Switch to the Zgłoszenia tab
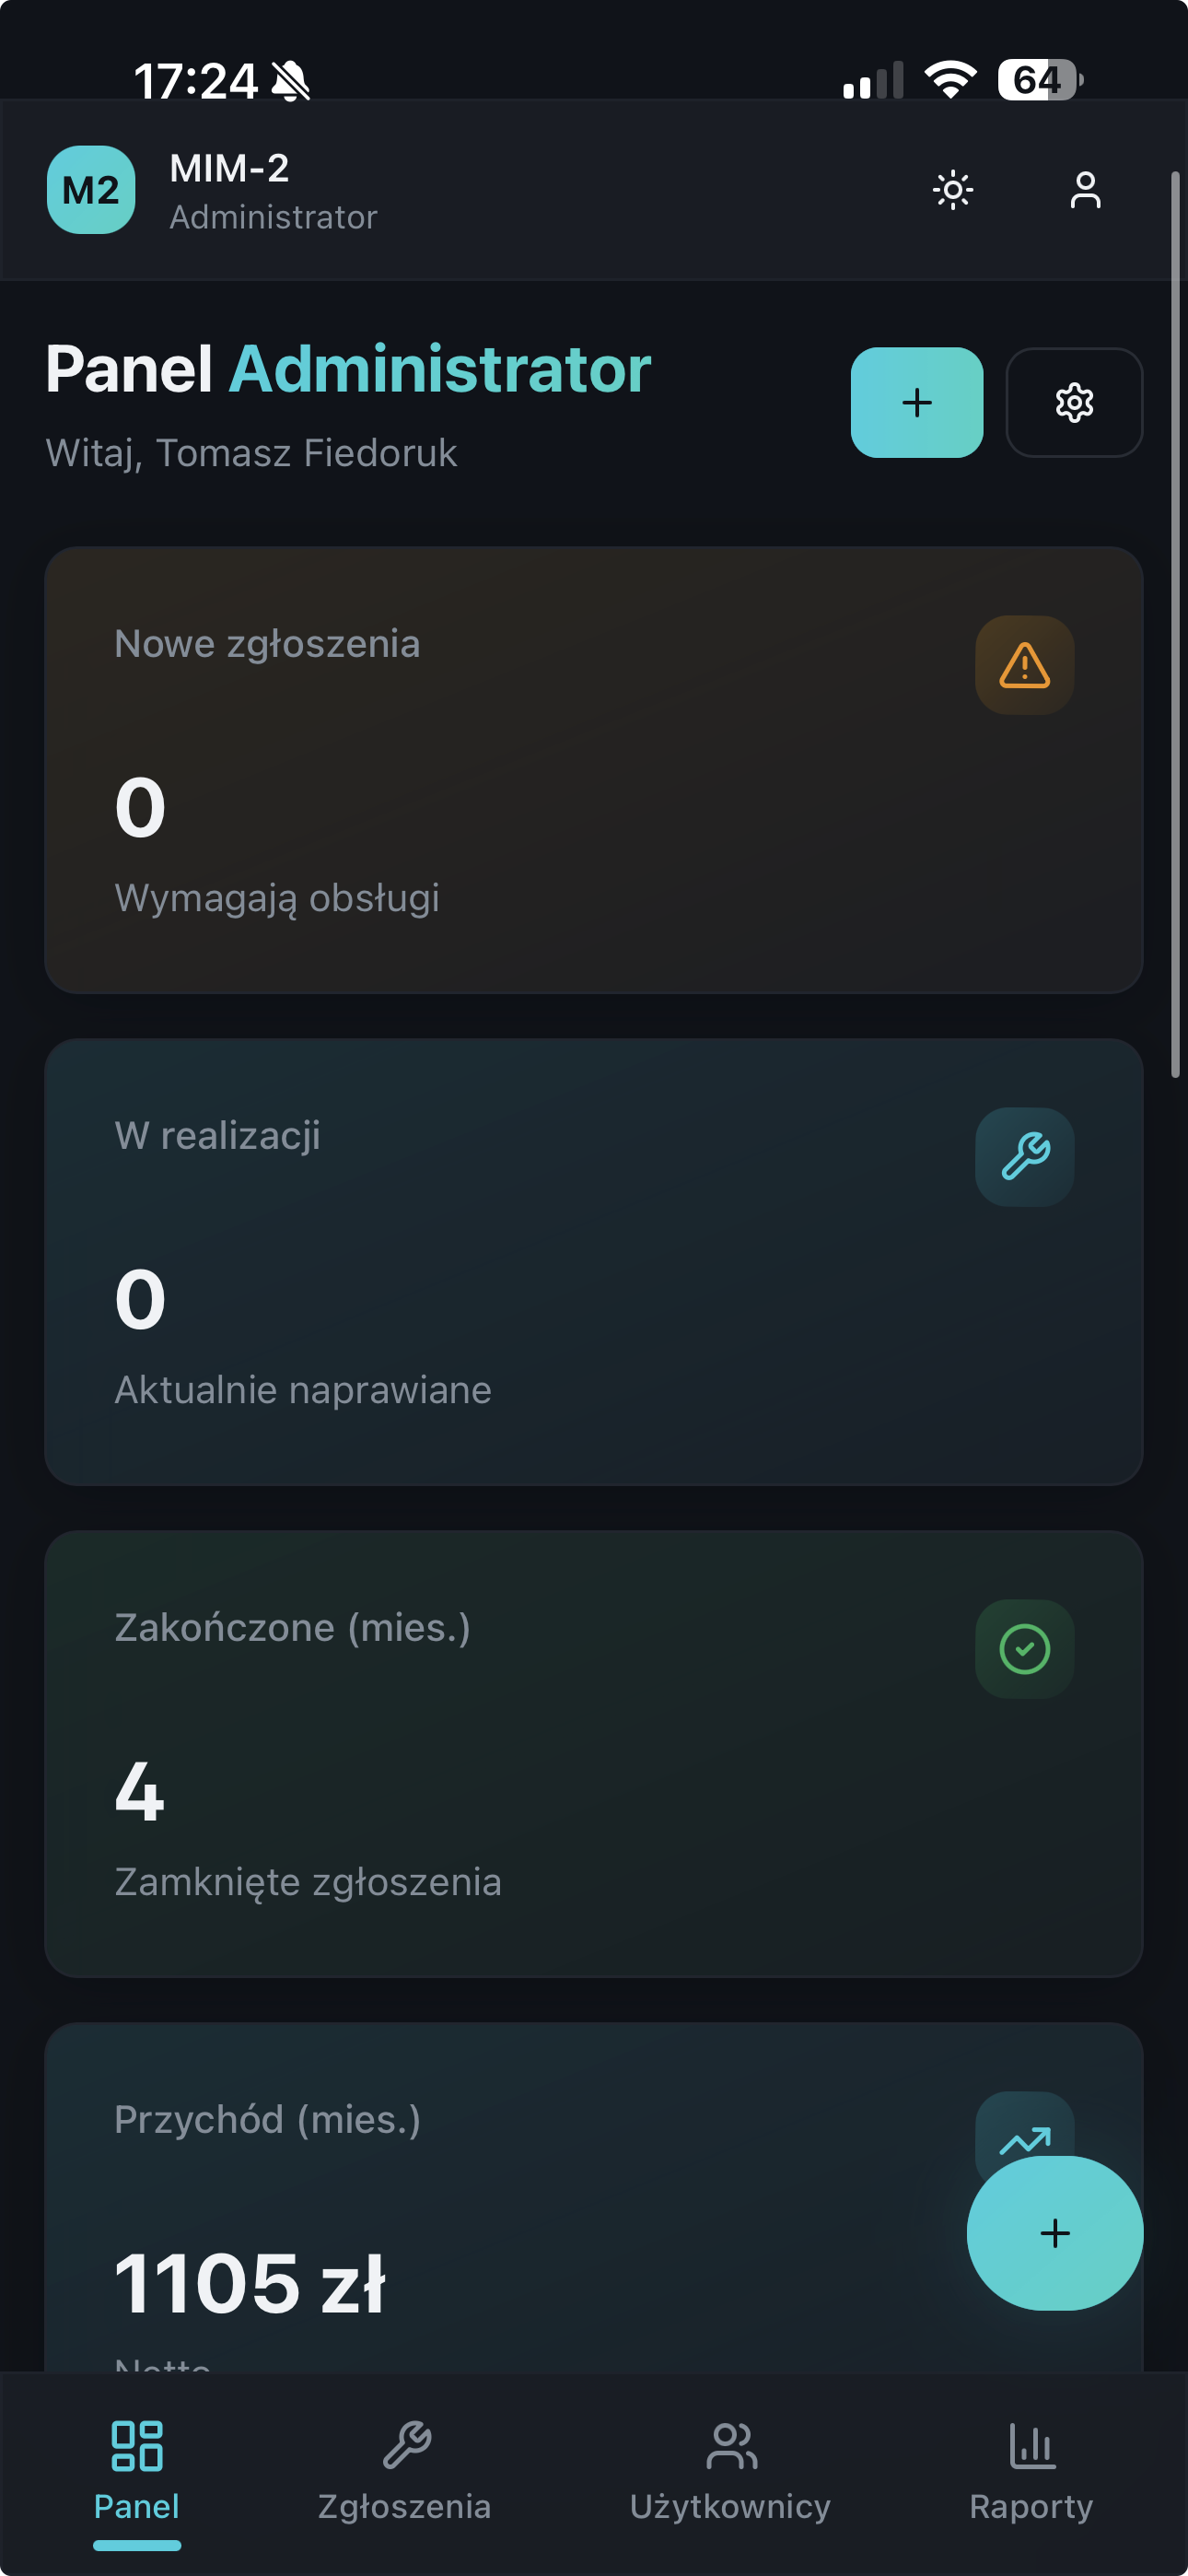Screen dimensions: 1188x2576 coord(405,2471)
